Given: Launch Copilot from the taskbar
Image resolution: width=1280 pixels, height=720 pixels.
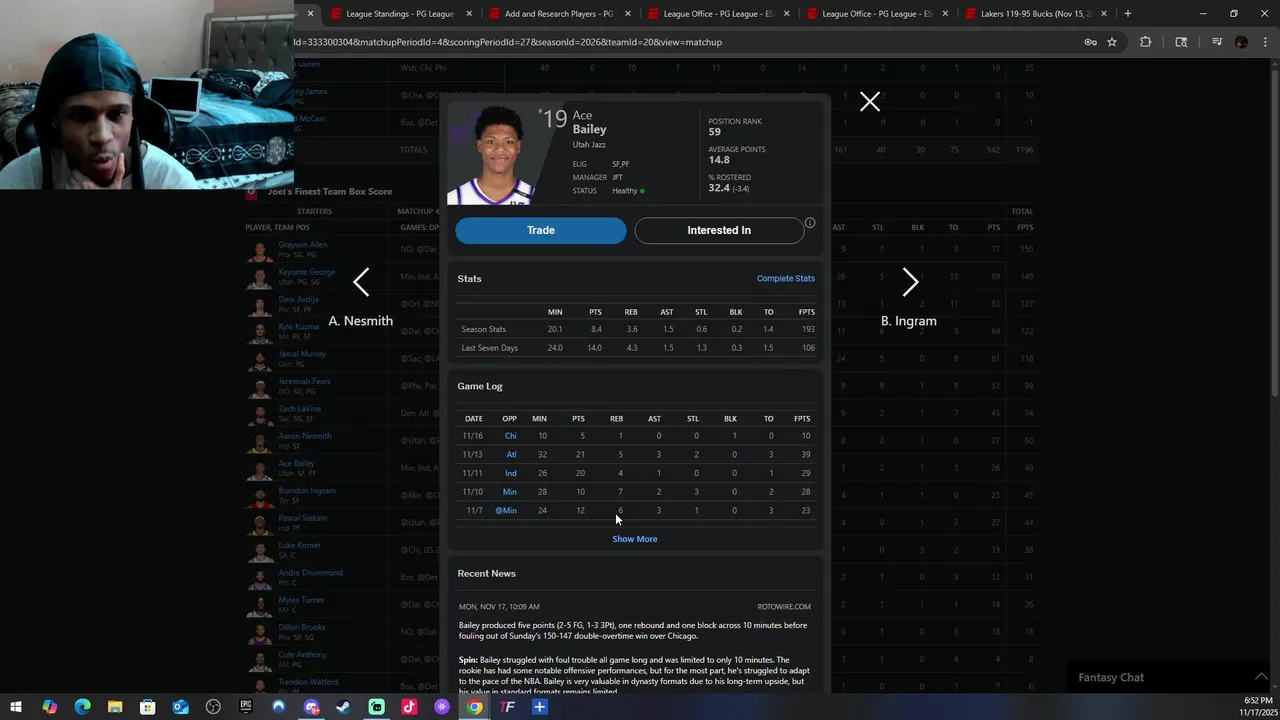Looking at the screenshot, I should (x=49, y=707).
